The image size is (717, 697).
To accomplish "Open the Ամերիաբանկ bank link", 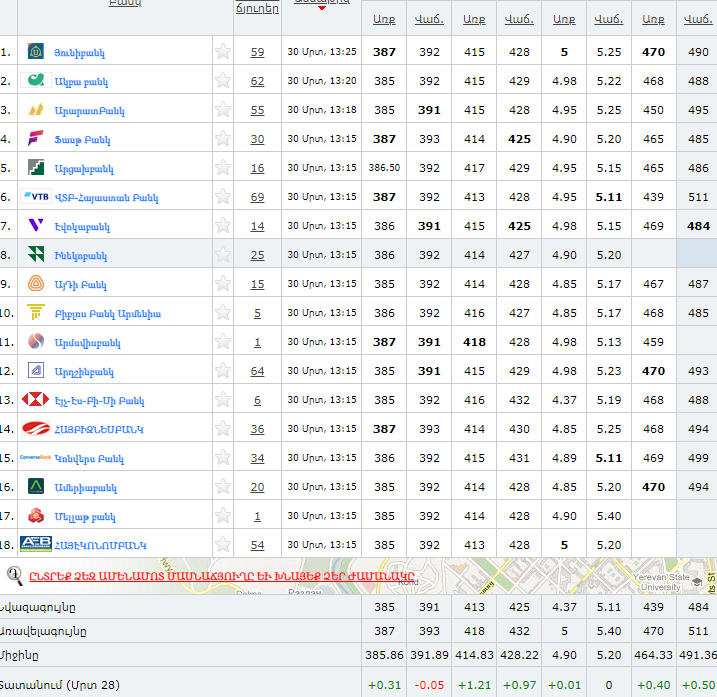I will tap(86, 488).
